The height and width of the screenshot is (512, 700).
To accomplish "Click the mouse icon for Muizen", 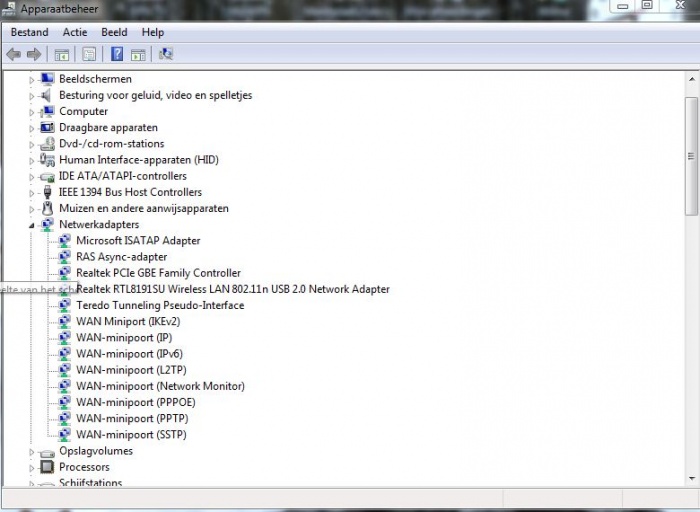I will click(47, 208).
